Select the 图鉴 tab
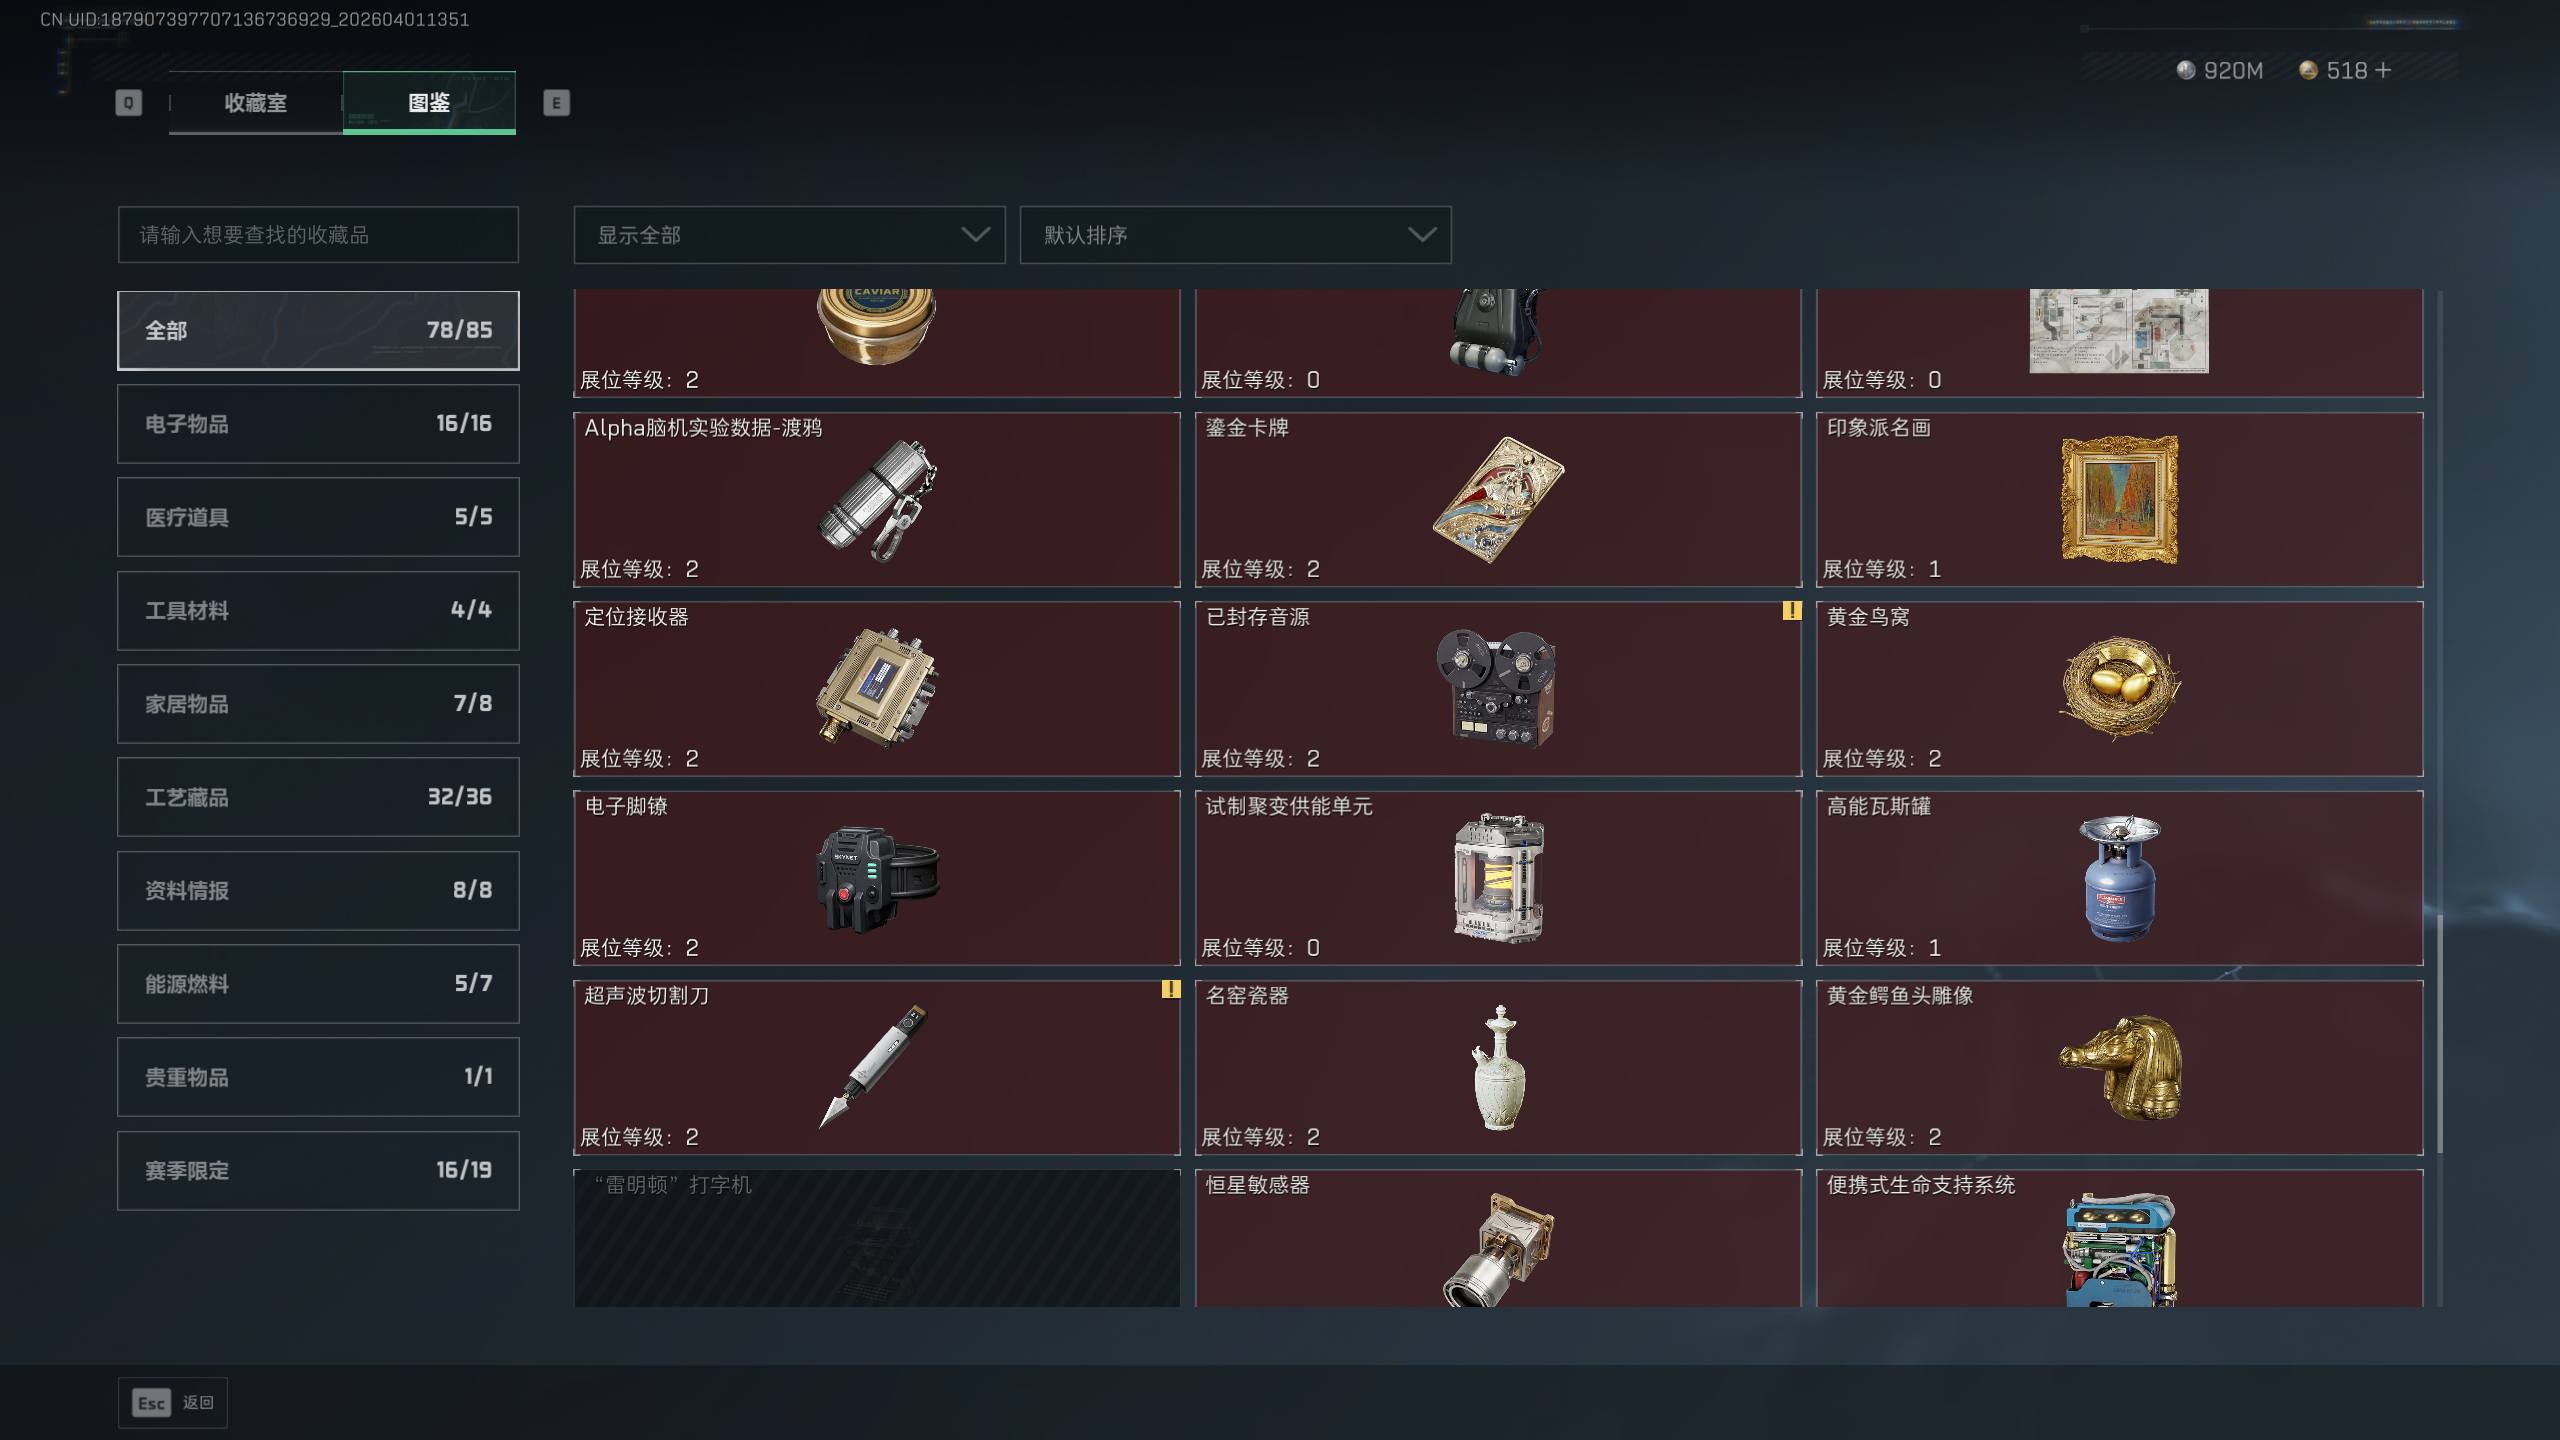The image size is (2560, 1440). (429, 102)
